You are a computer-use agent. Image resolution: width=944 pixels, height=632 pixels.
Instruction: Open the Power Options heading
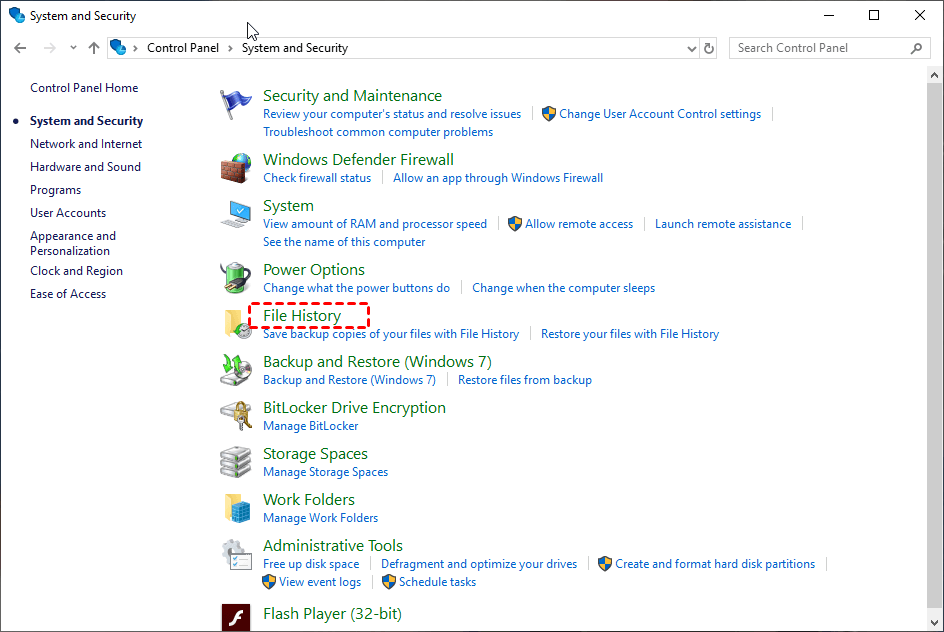(x=314, y=270)
